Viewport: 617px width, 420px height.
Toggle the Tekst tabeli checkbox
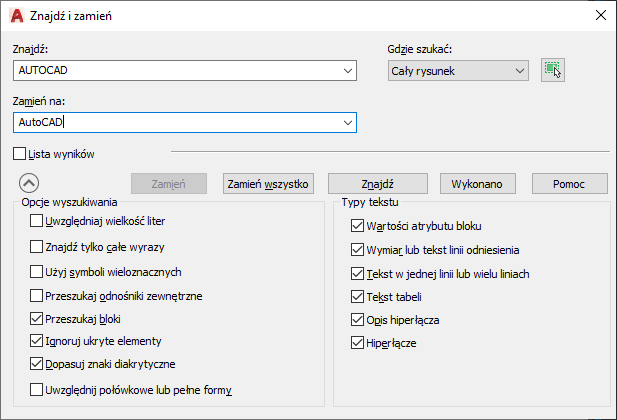(x=358, y=296)
